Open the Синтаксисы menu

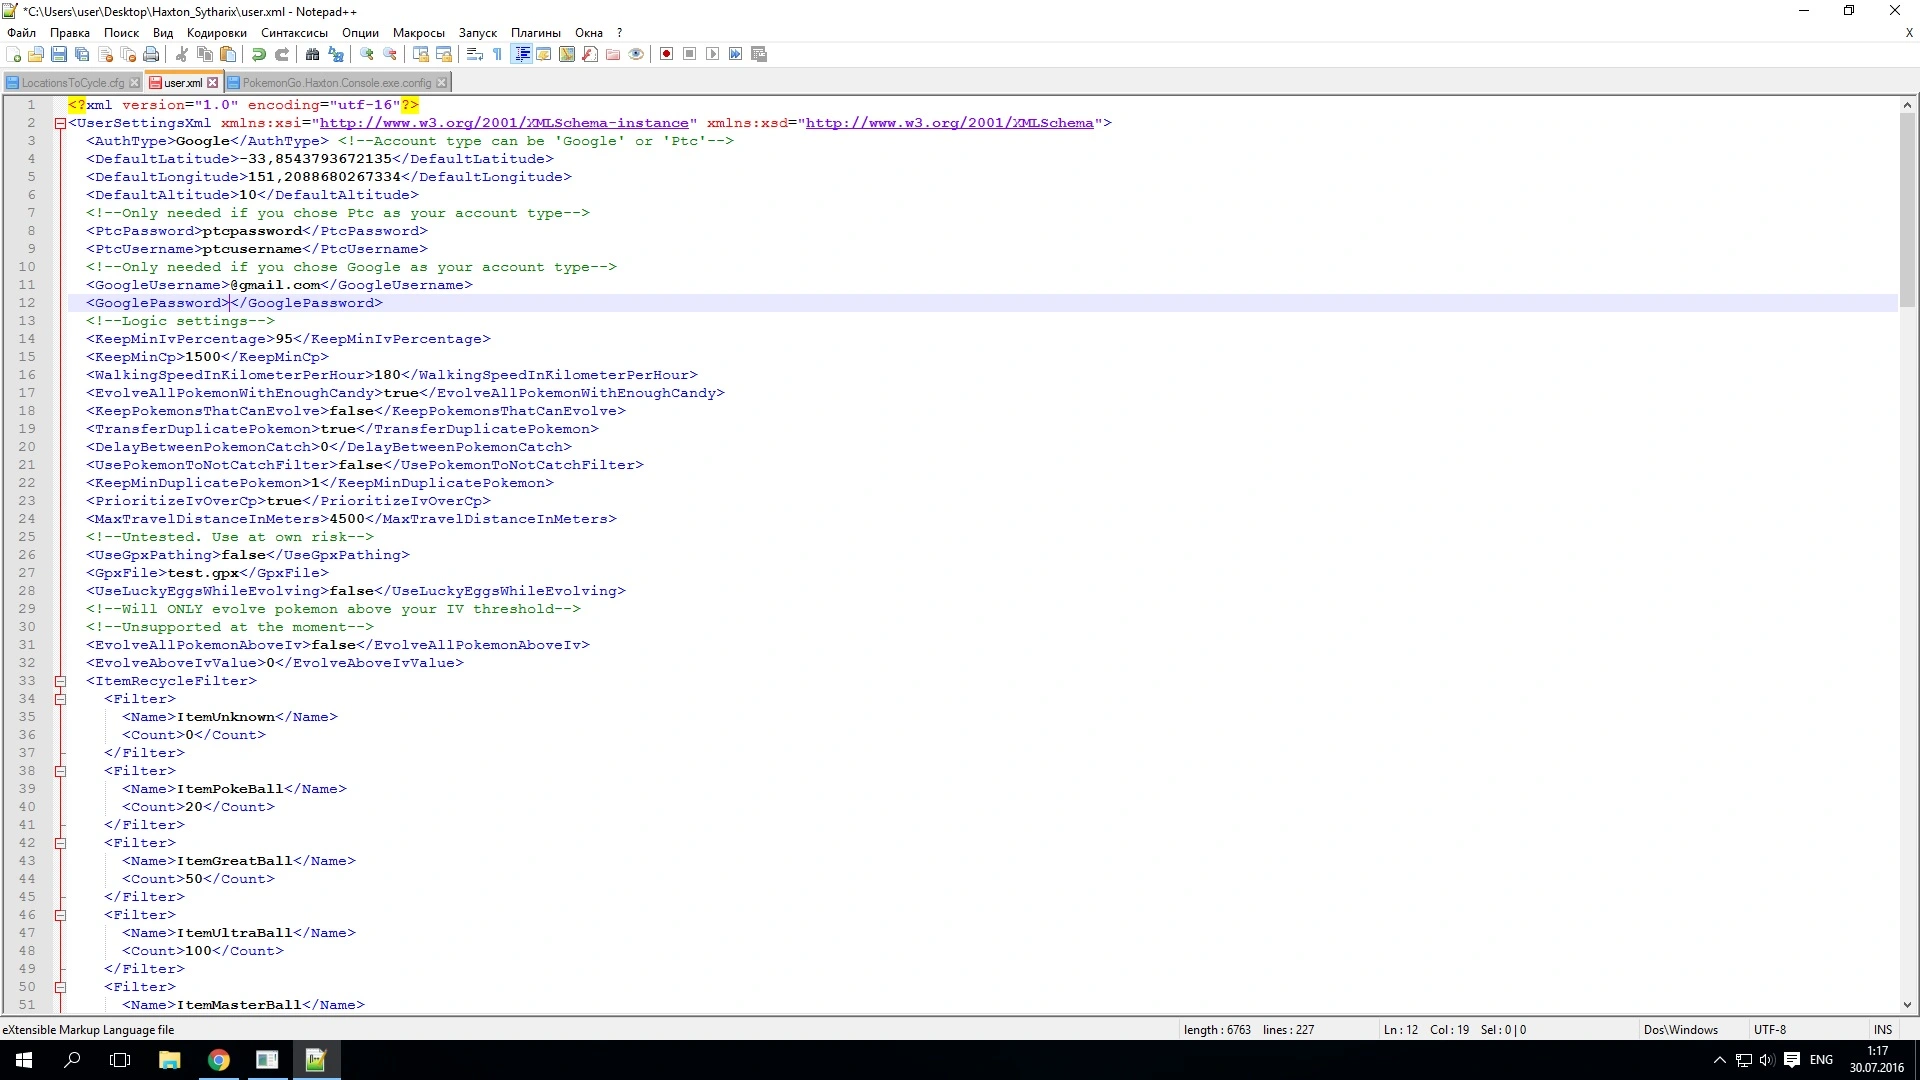tap(294, 33)
